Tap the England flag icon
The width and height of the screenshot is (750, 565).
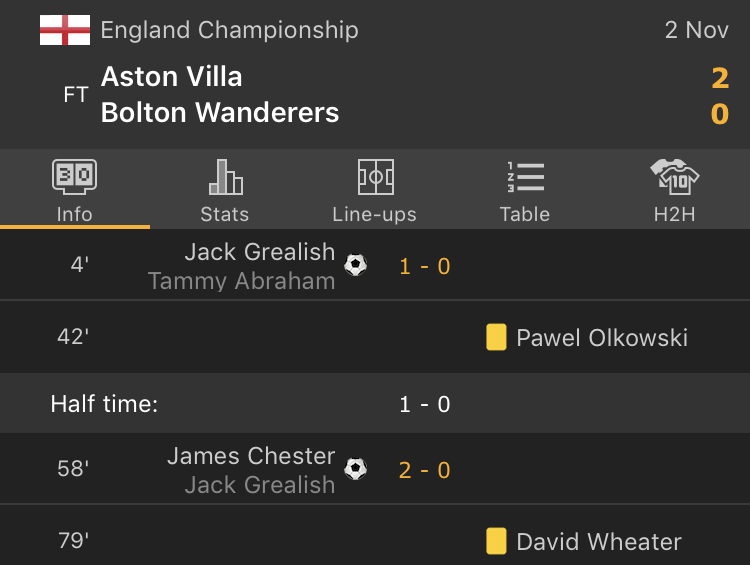point(65,30)
